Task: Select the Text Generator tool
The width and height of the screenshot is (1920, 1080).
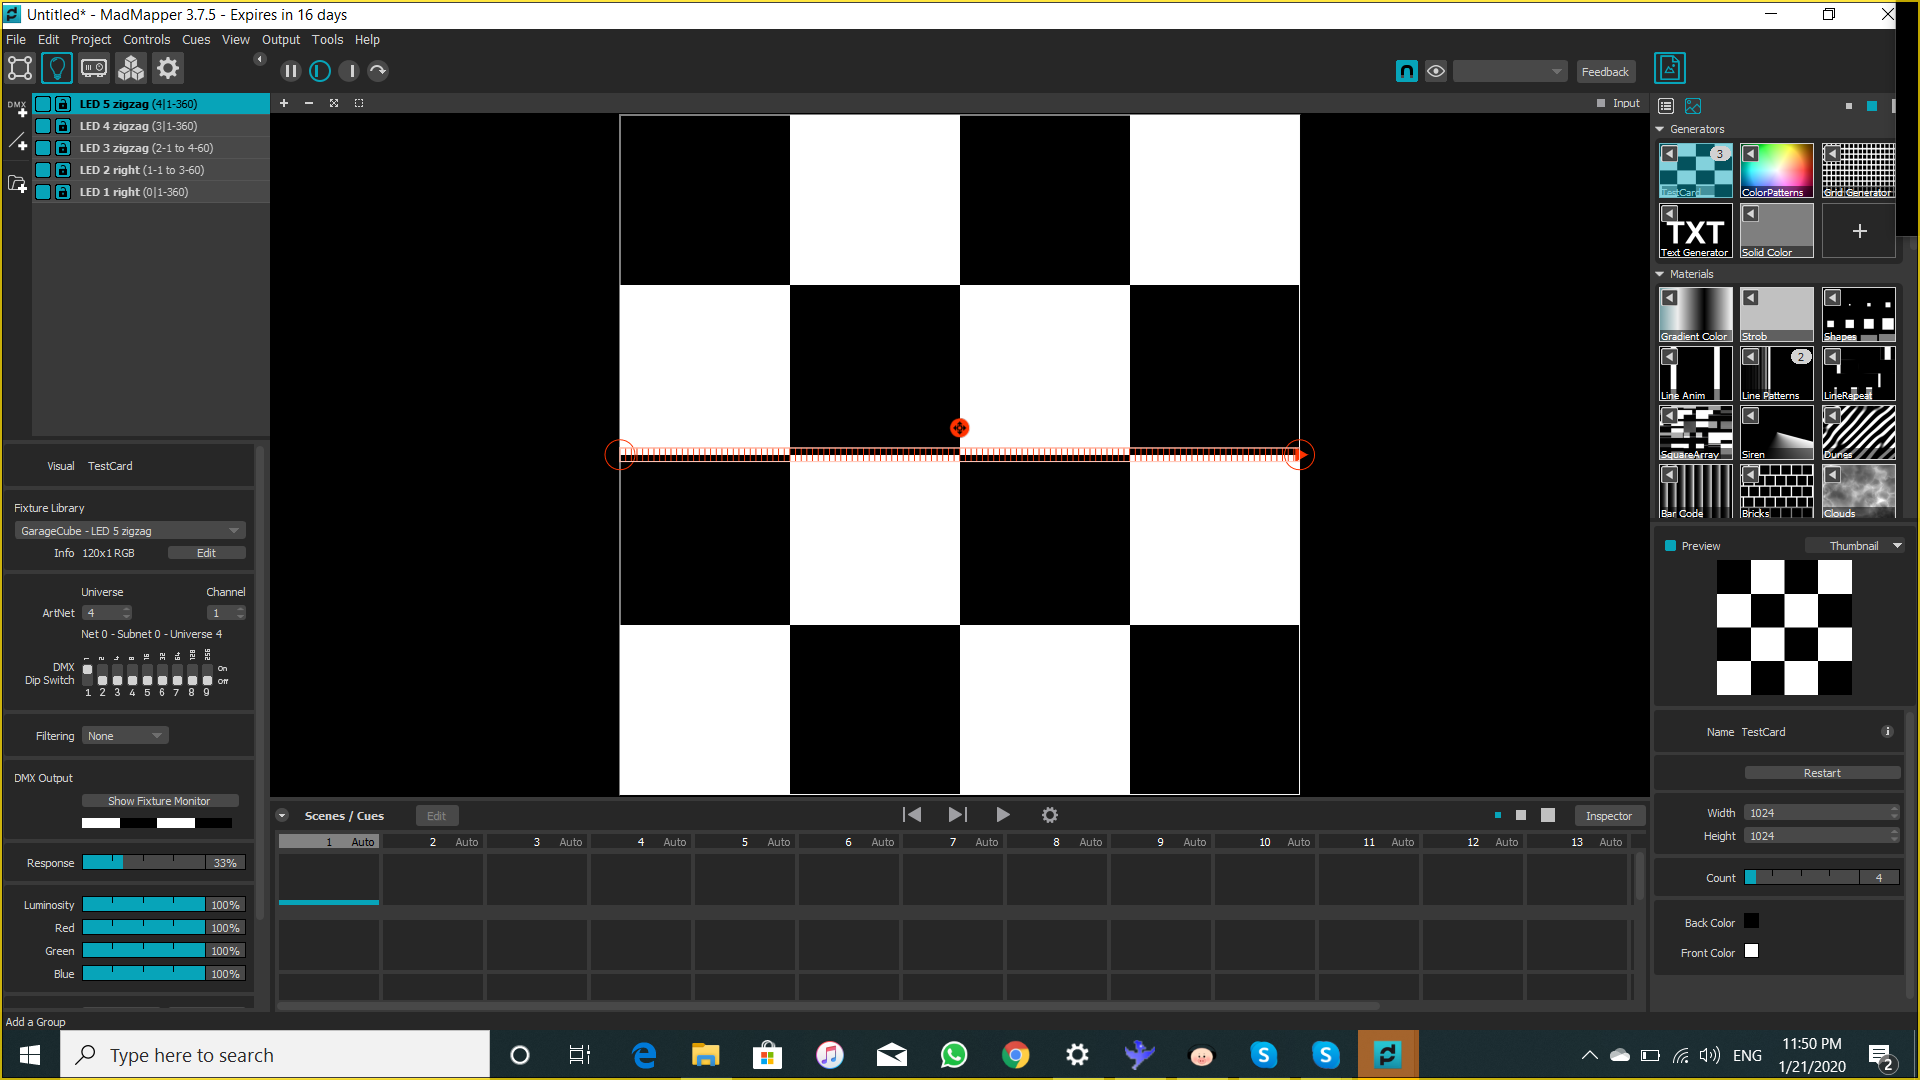Action: tap(1696, 231)
